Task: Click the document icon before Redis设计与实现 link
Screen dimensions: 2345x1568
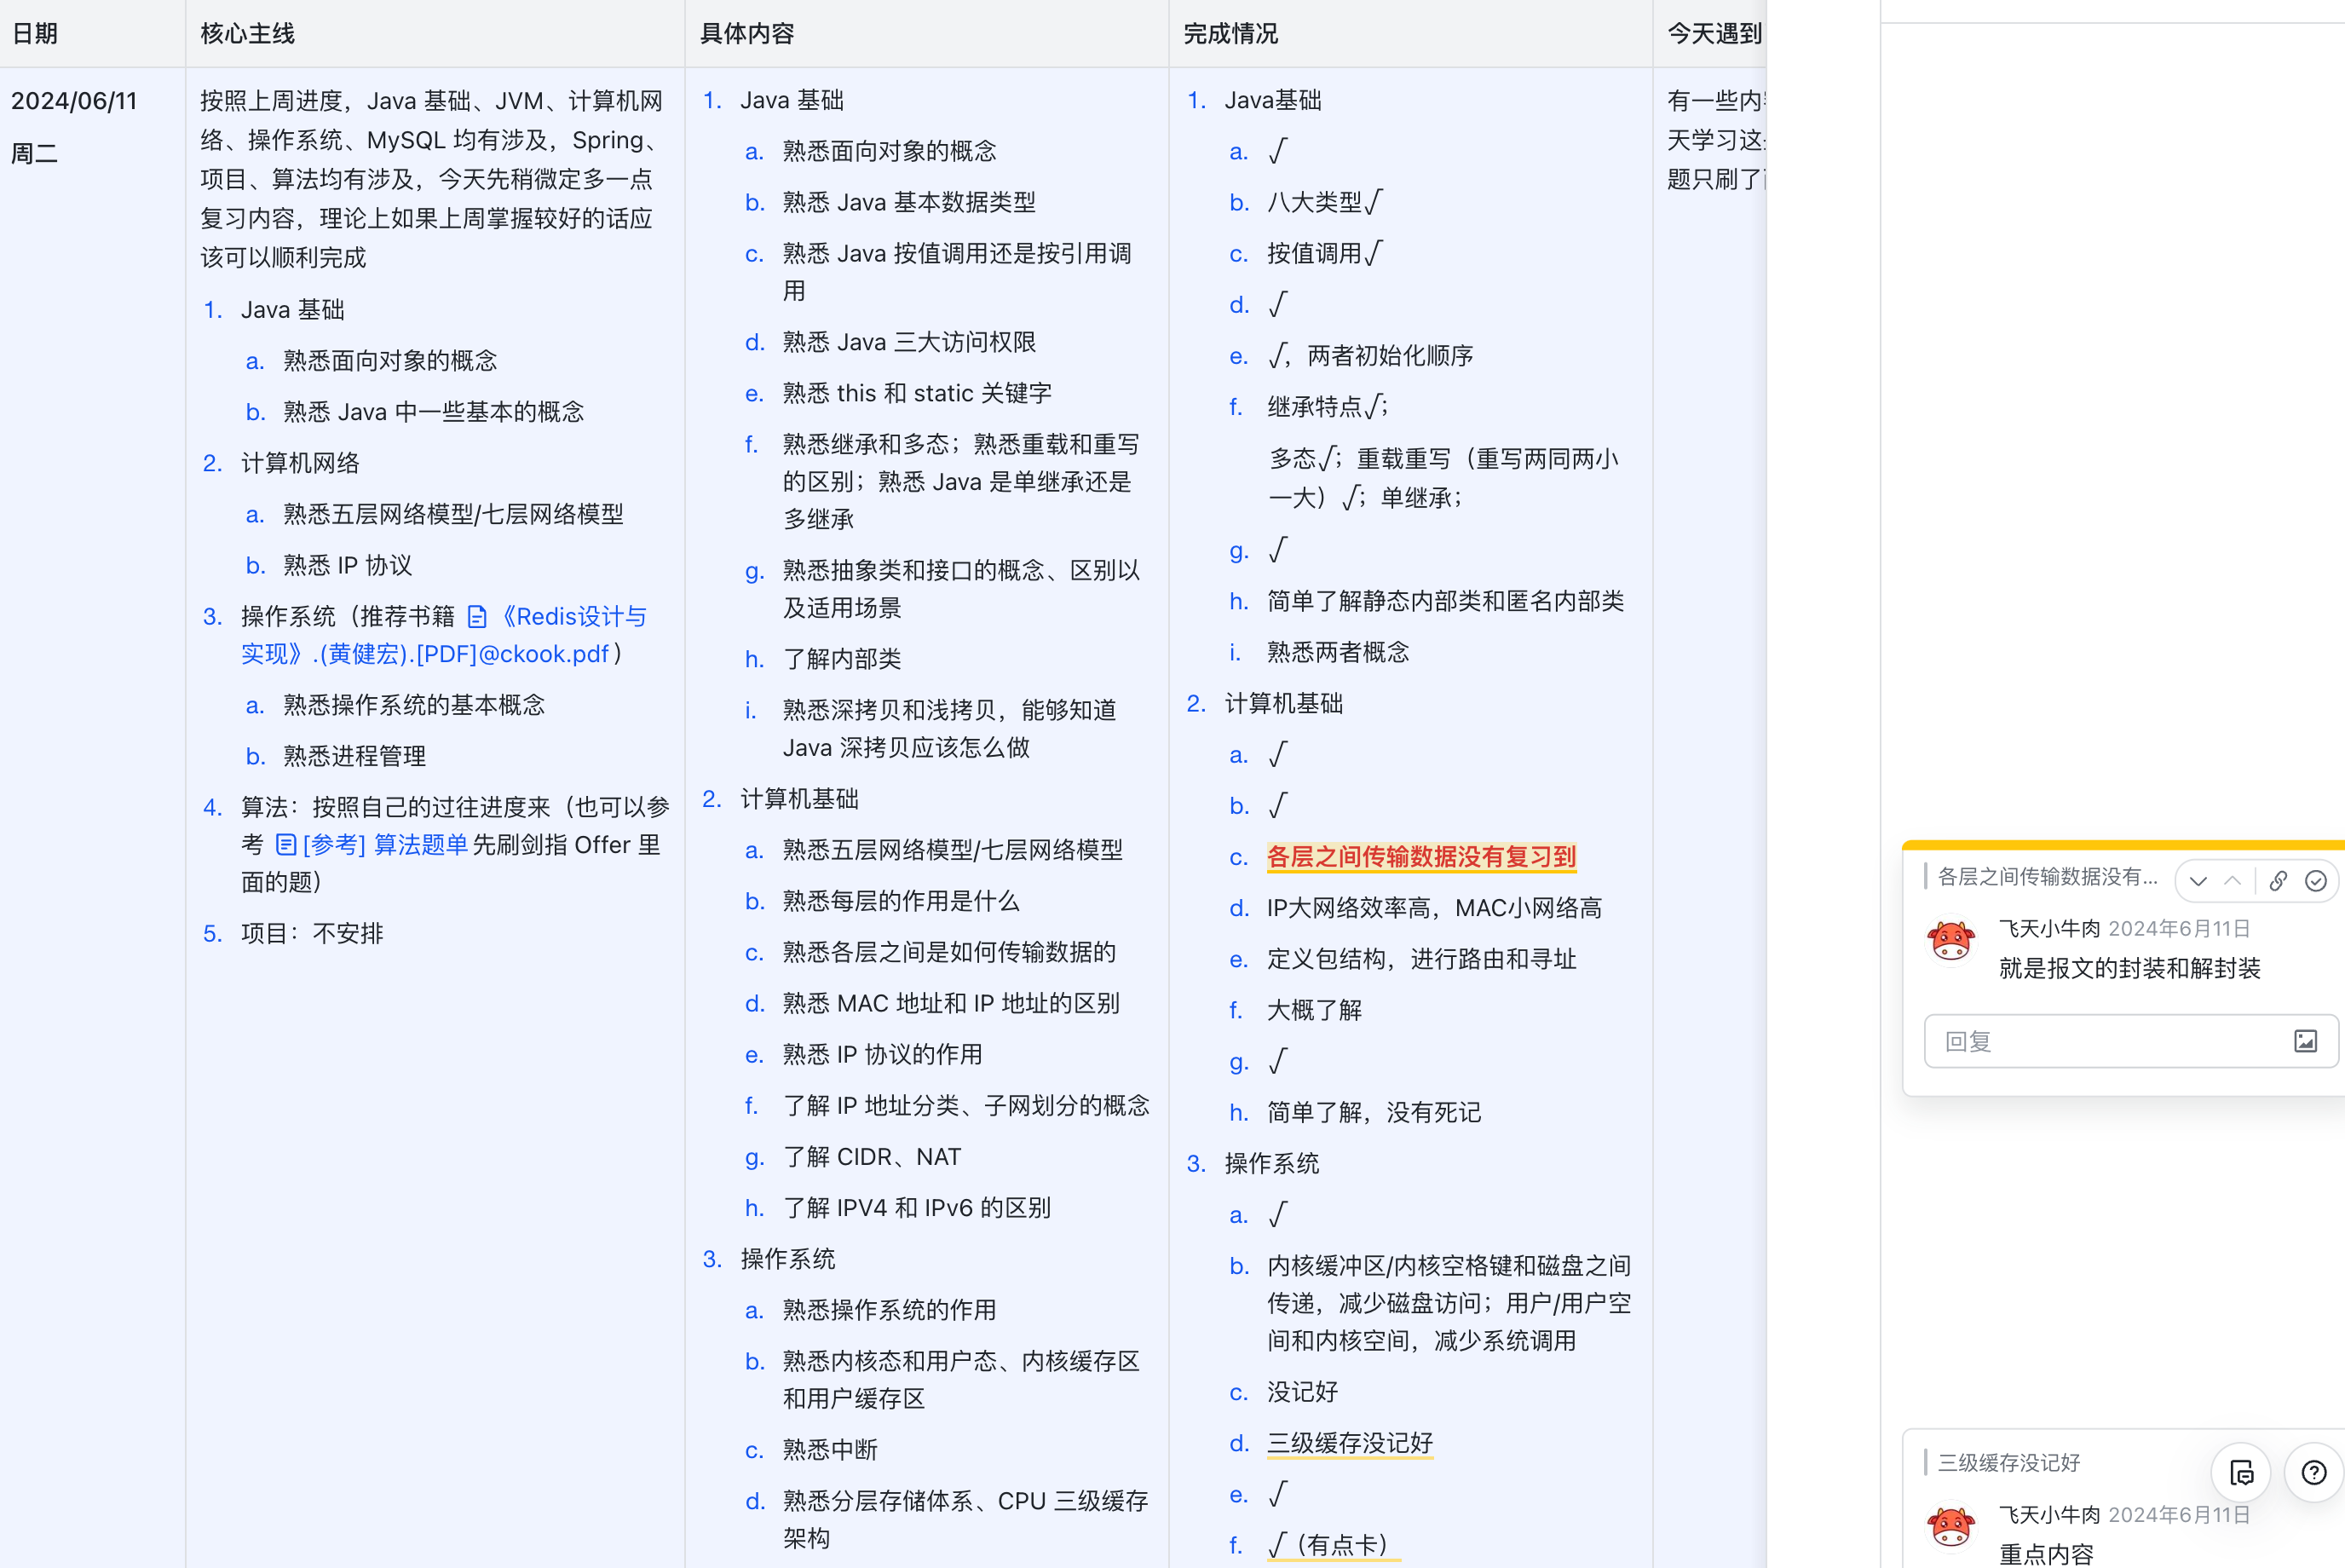Action: click(x=478, y=617)
